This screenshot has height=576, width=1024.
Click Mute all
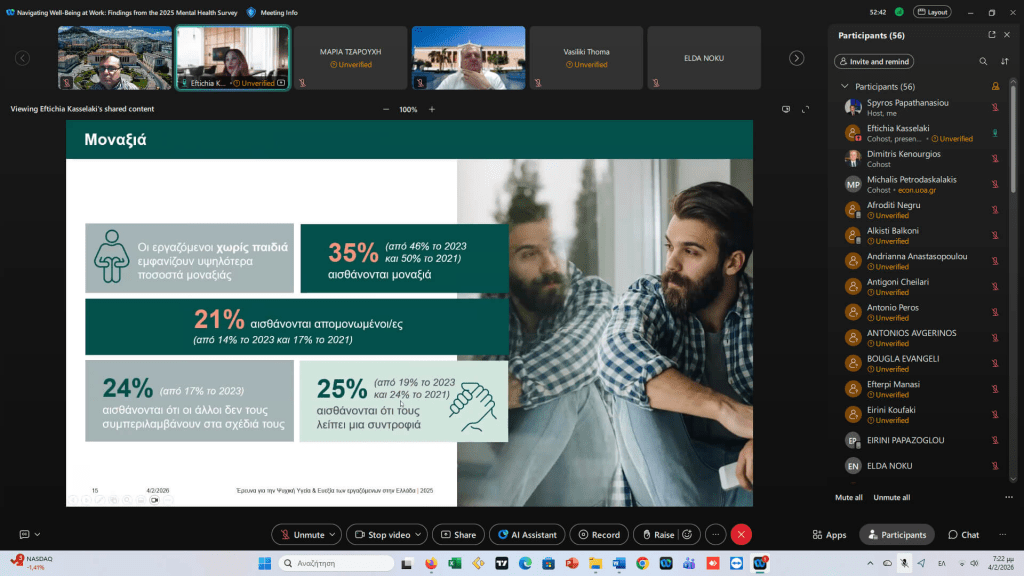[x=848, y=498]
